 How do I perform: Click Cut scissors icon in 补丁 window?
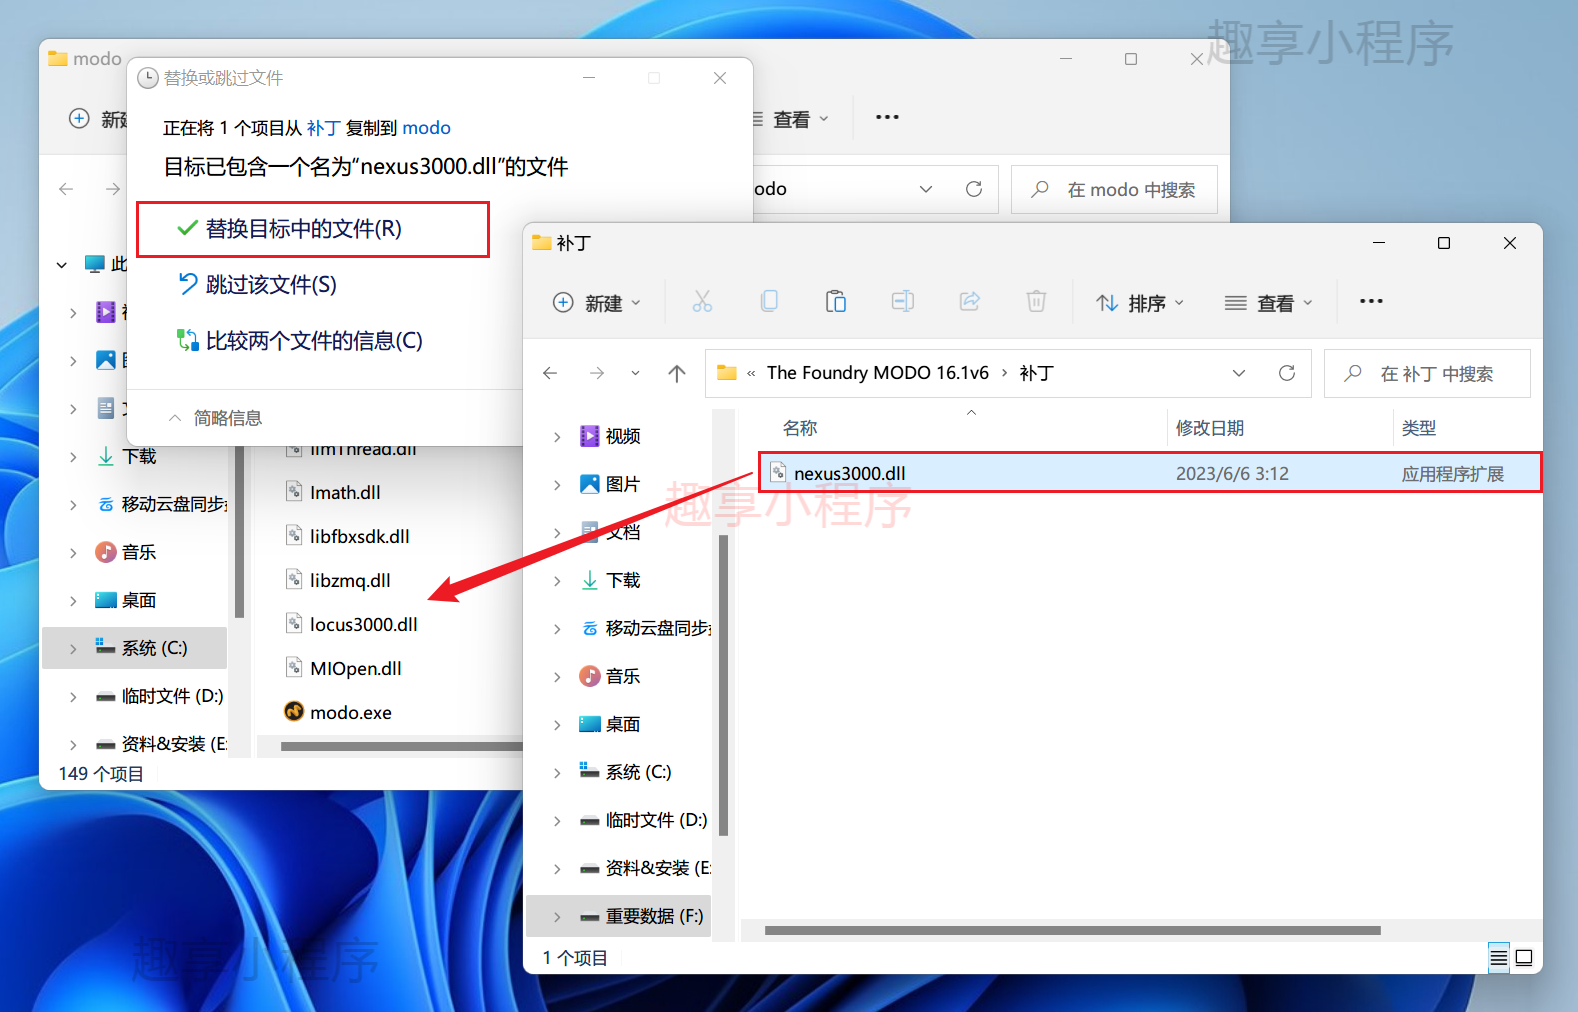pyautogui.click(x=702, y=302)
